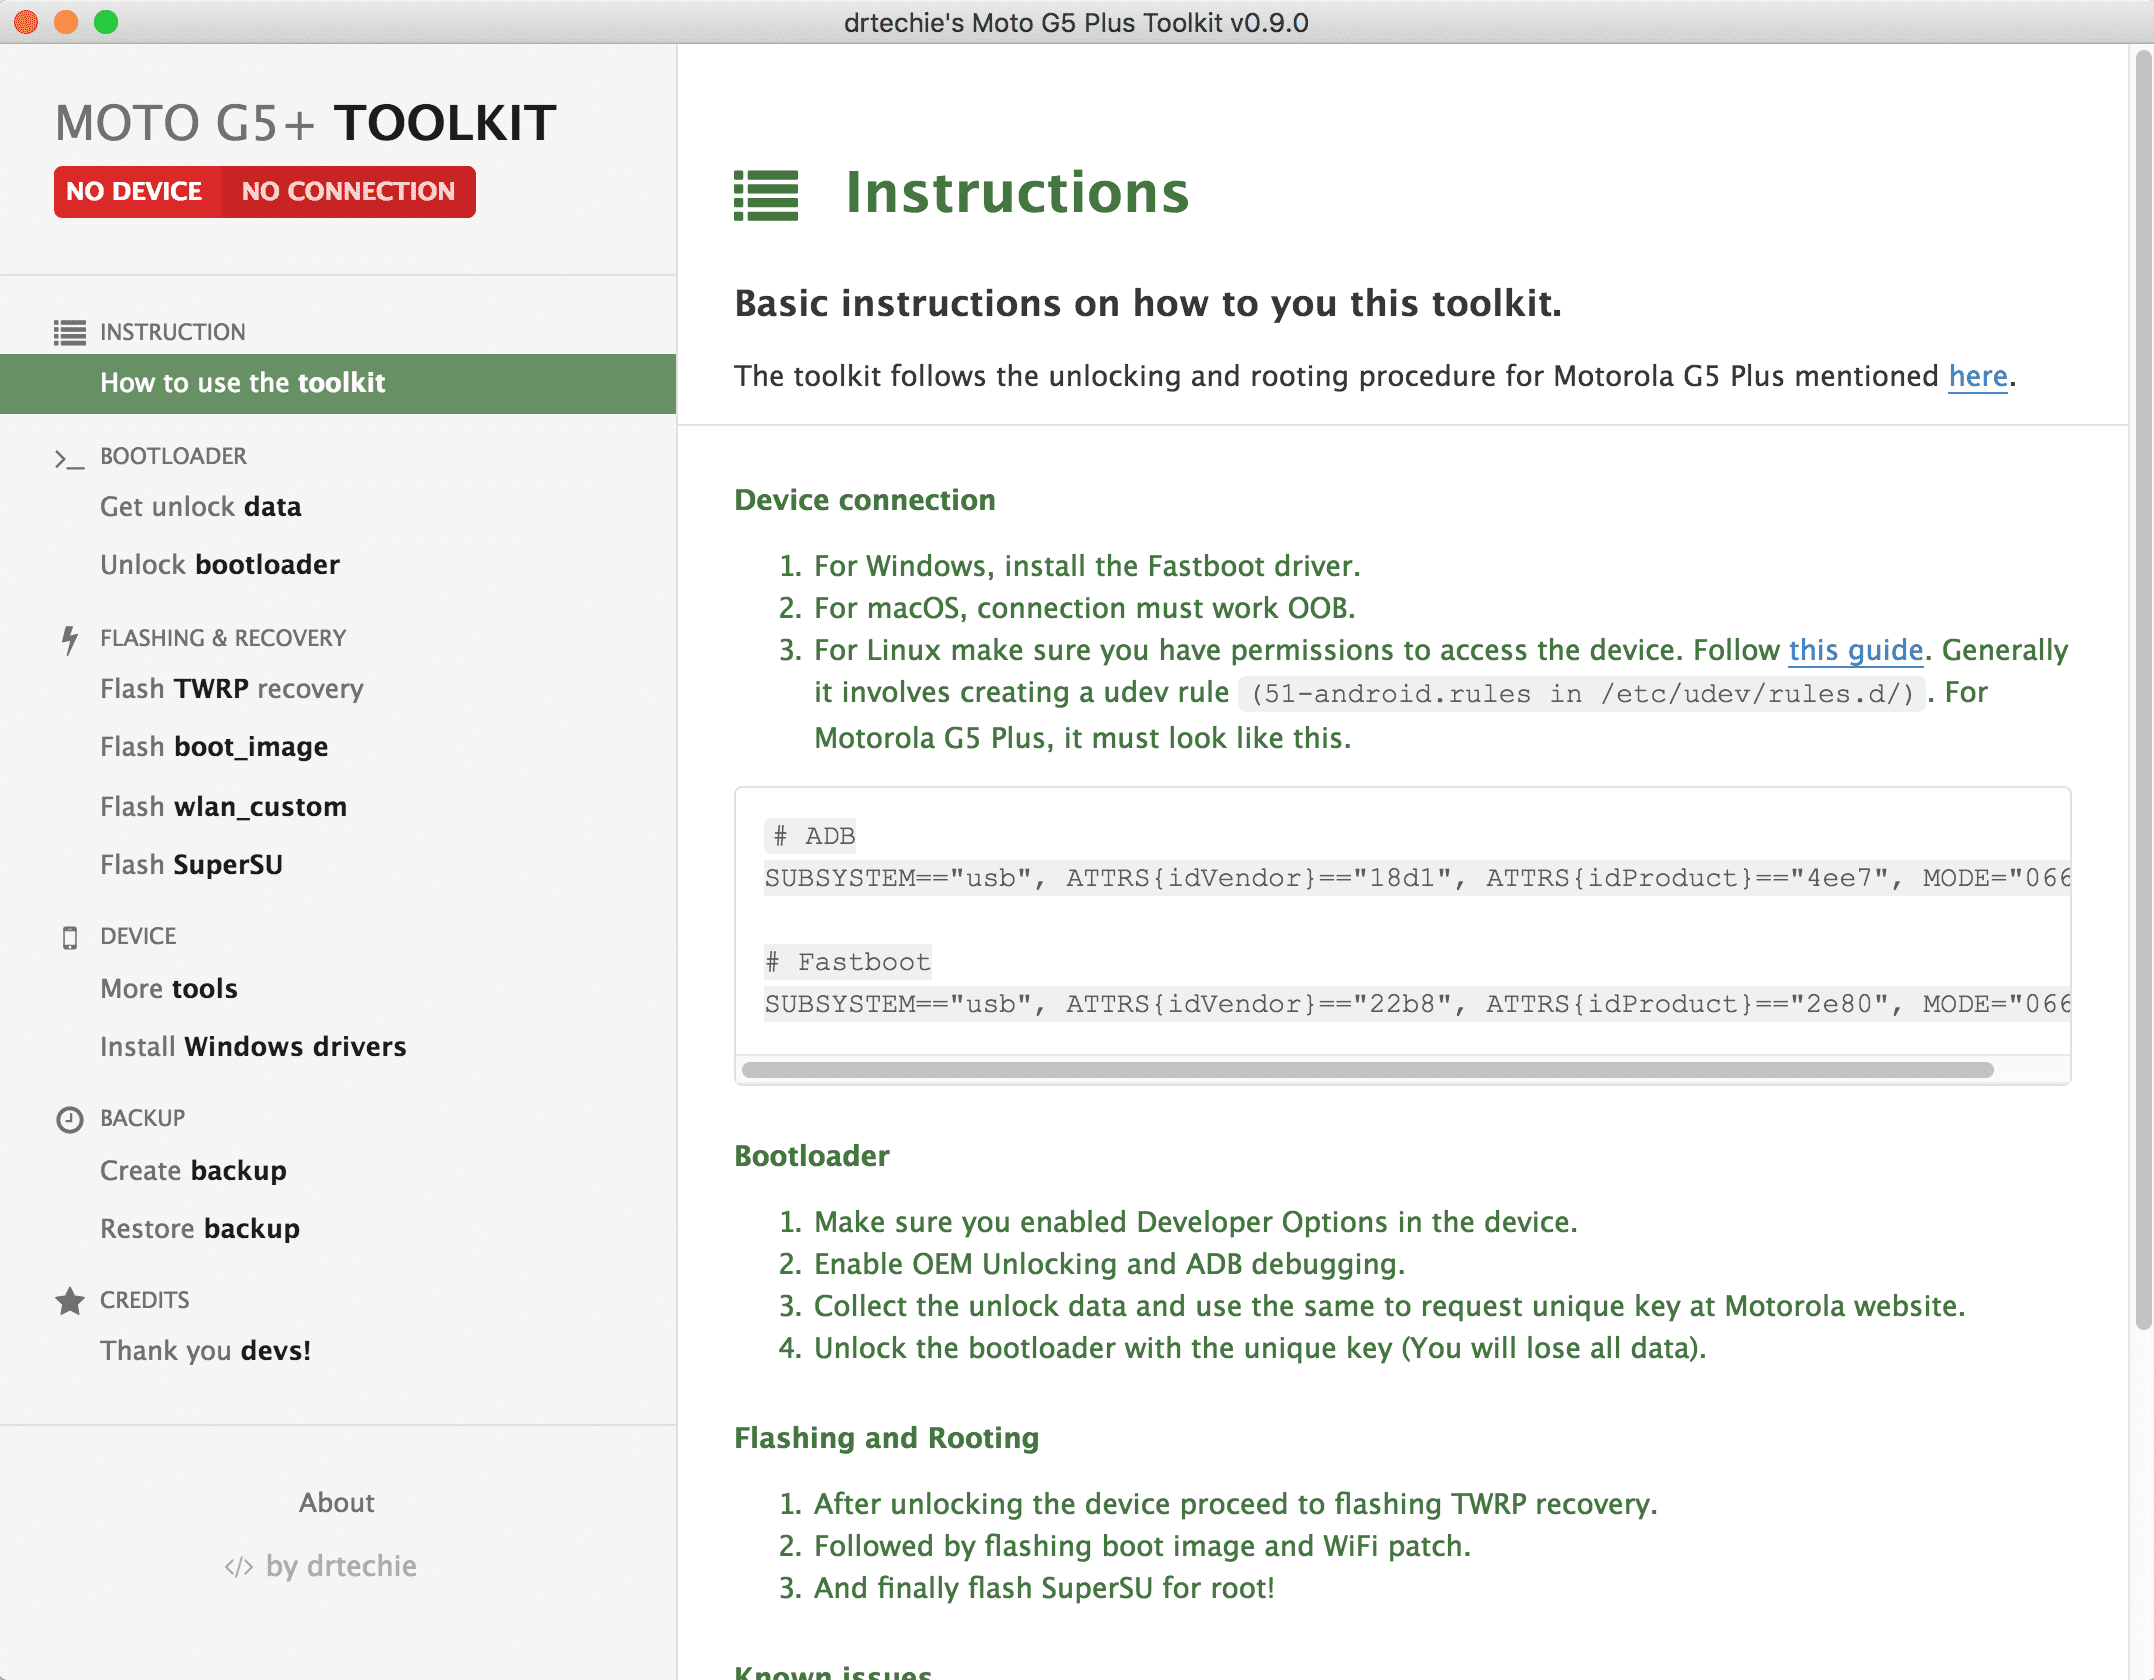The image size is (2154, 1680).
Task: Click the Credits star icon
Action: pyautogui.click(x=69, y=1301)
